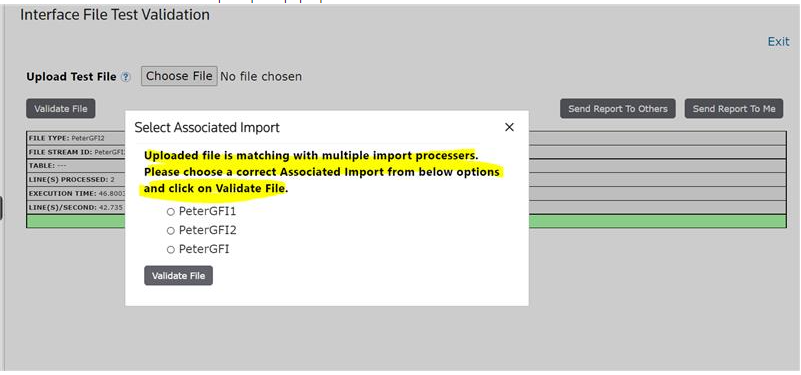This screenshot has height=375, width=801.
Task: Click the TABLE: --- row
Action: click(x=406, y=166)
